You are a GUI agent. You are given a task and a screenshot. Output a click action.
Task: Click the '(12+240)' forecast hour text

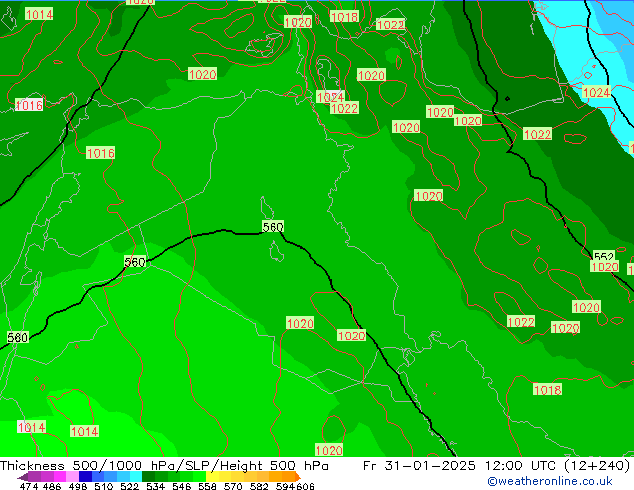[597, 466]
